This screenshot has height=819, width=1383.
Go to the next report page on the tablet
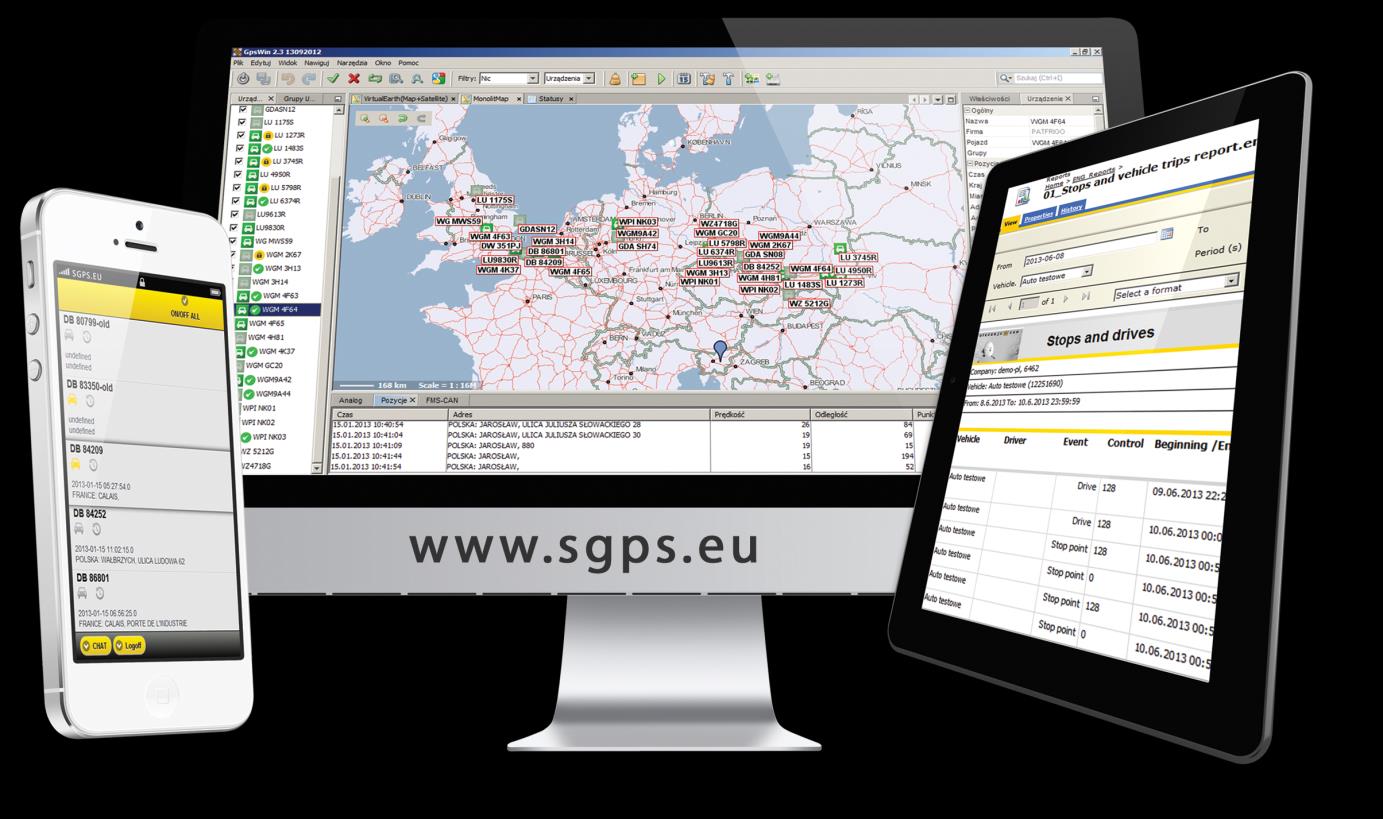(x=1065, y=299)
